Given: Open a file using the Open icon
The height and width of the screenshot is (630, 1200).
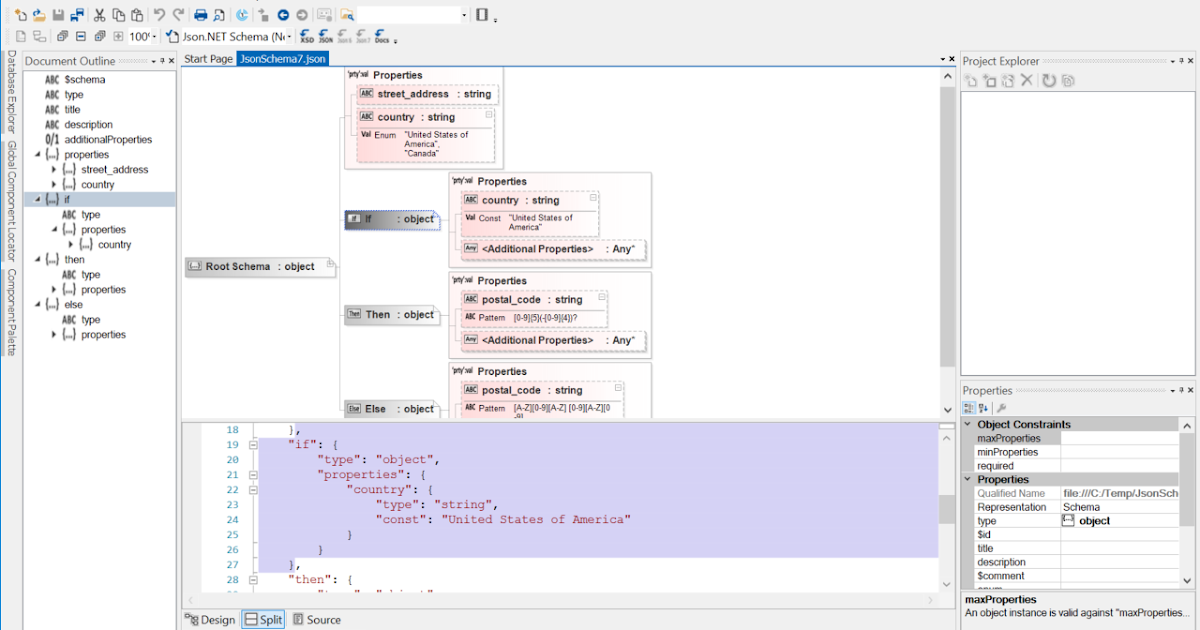Looking at the screenshot, I should [x=37, y=15].
